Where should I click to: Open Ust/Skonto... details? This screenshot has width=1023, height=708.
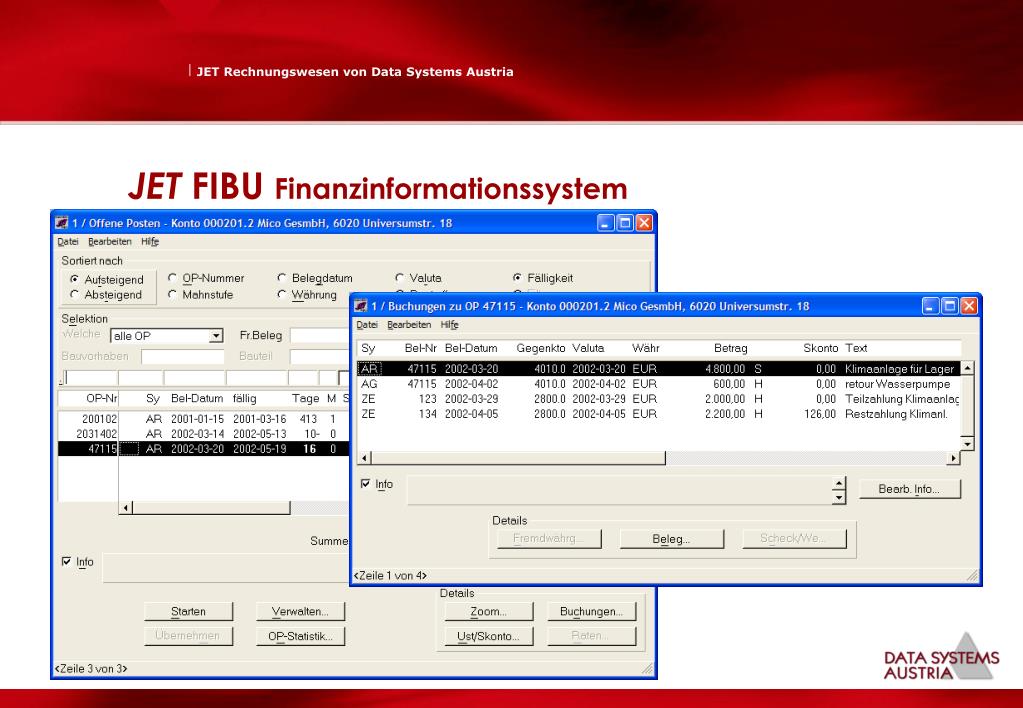(489, 636)
